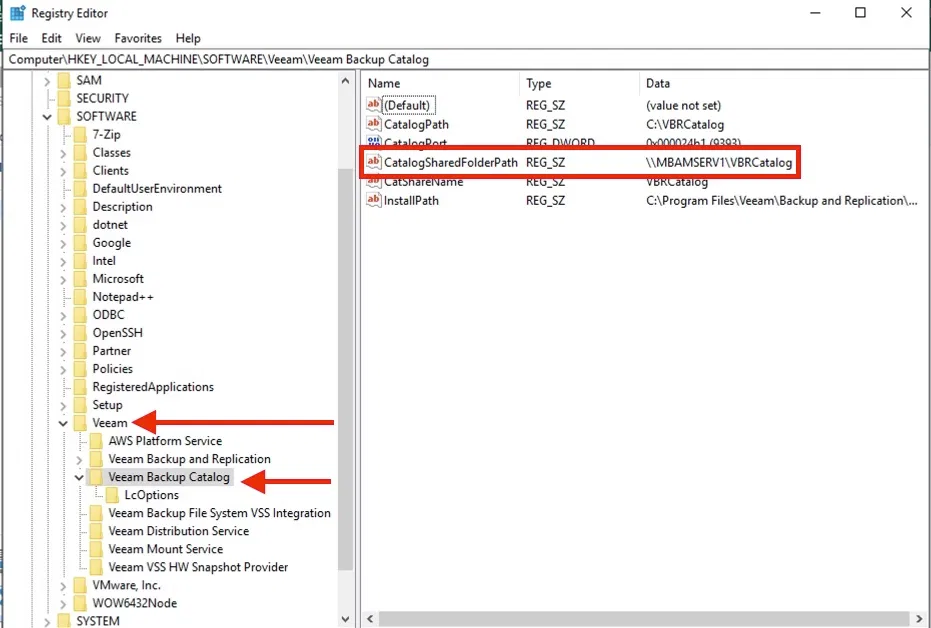
Task: Click the string icon next to CatalogPath
Action: (x=373, y=124)
